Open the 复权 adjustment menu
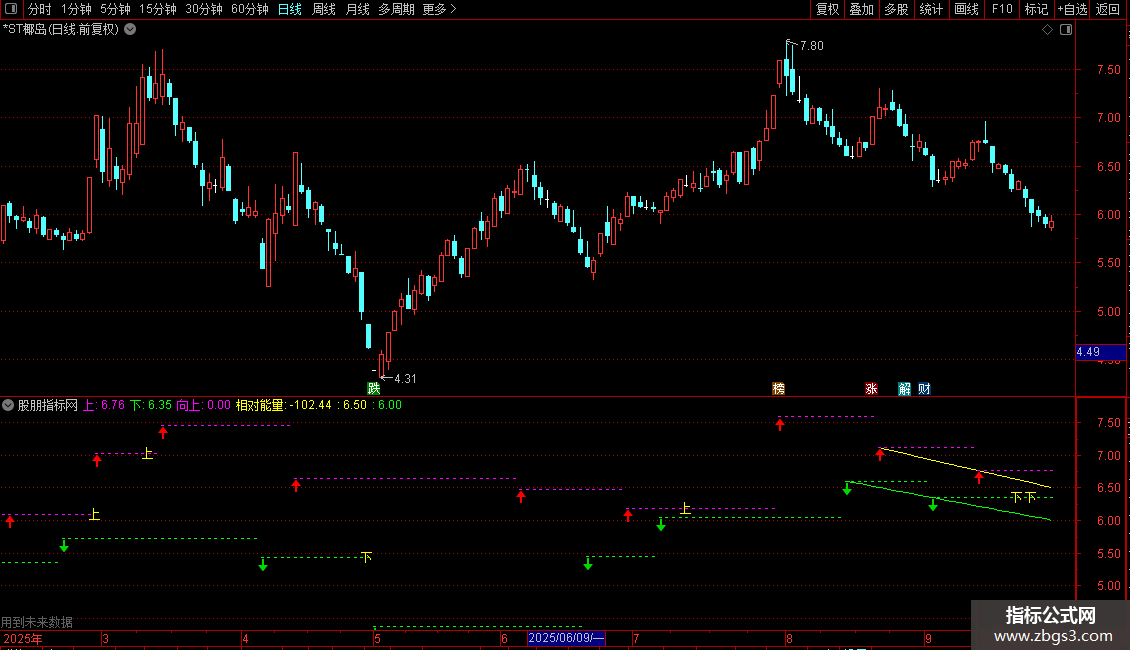 click(827, 9)
